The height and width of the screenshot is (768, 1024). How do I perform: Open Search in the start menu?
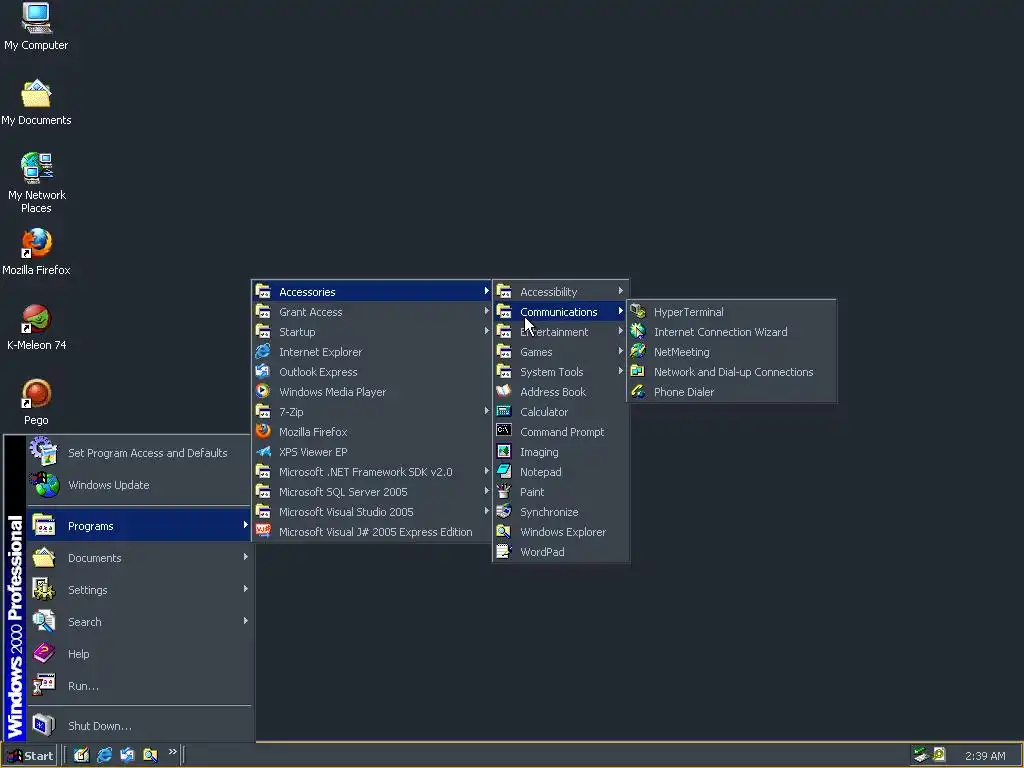click(139, 622)
